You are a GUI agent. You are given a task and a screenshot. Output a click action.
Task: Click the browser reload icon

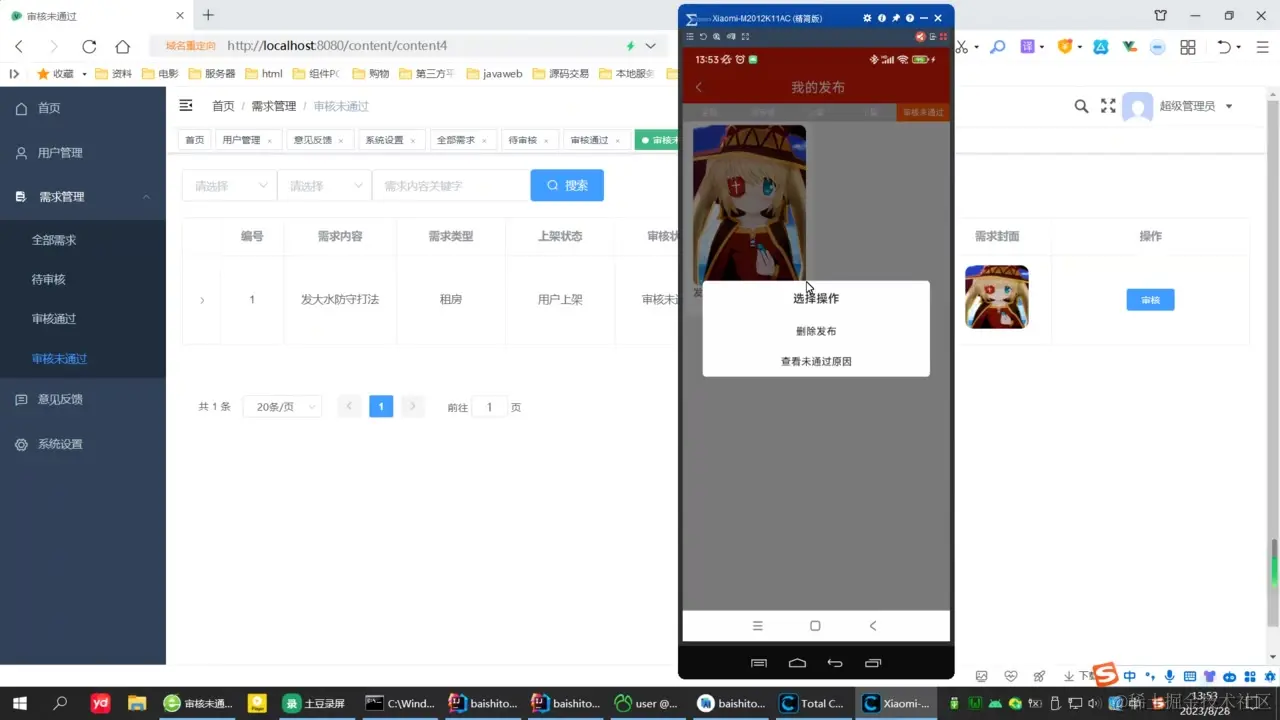tap(89, 46)
